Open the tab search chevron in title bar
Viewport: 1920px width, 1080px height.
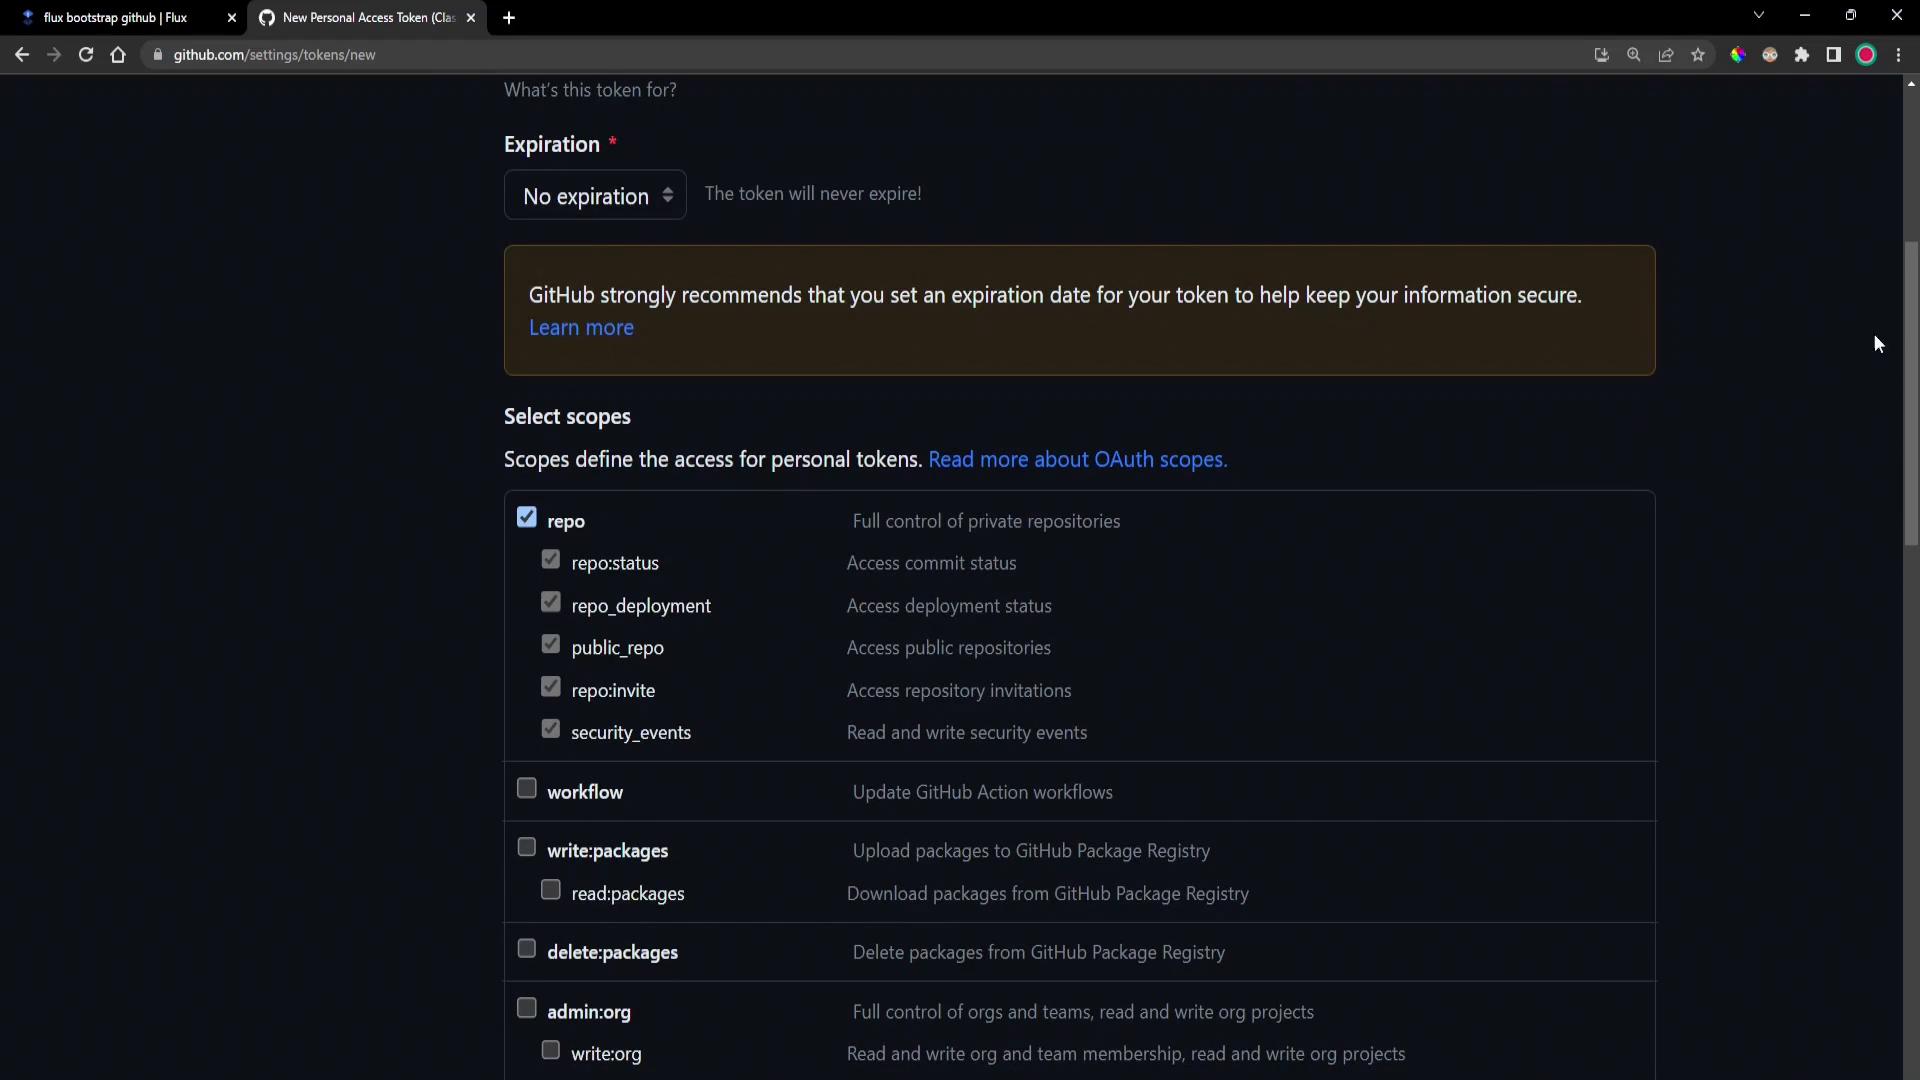coord(1758,15)
